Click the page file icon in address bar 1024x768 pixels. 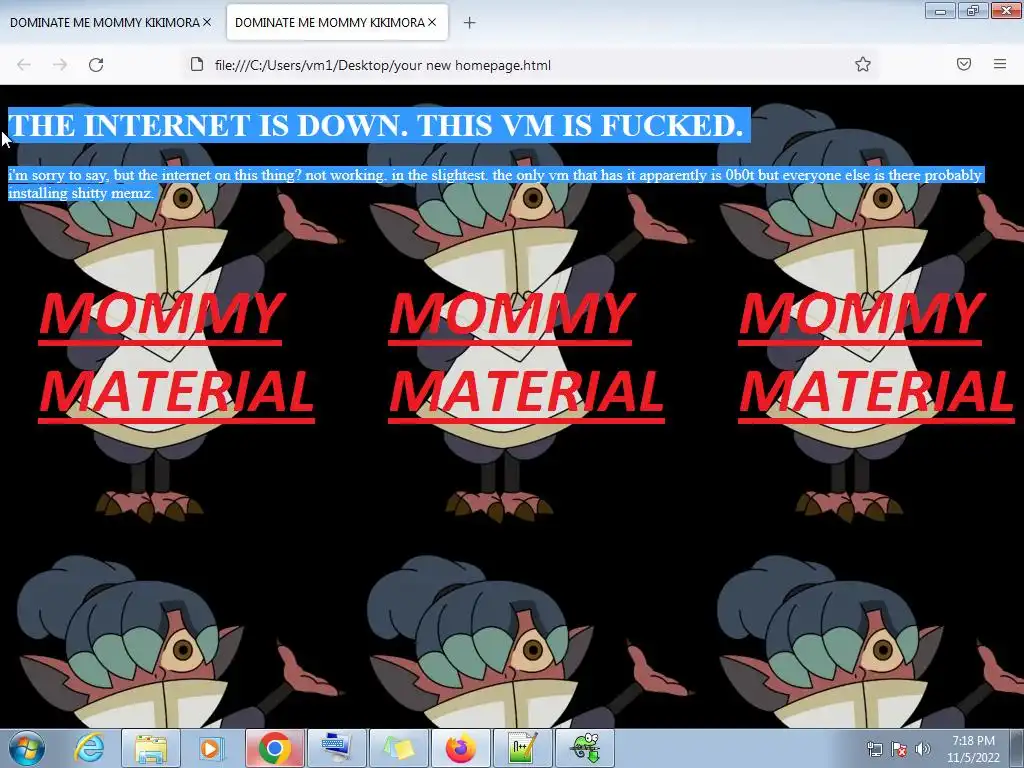tap(197, 64)
